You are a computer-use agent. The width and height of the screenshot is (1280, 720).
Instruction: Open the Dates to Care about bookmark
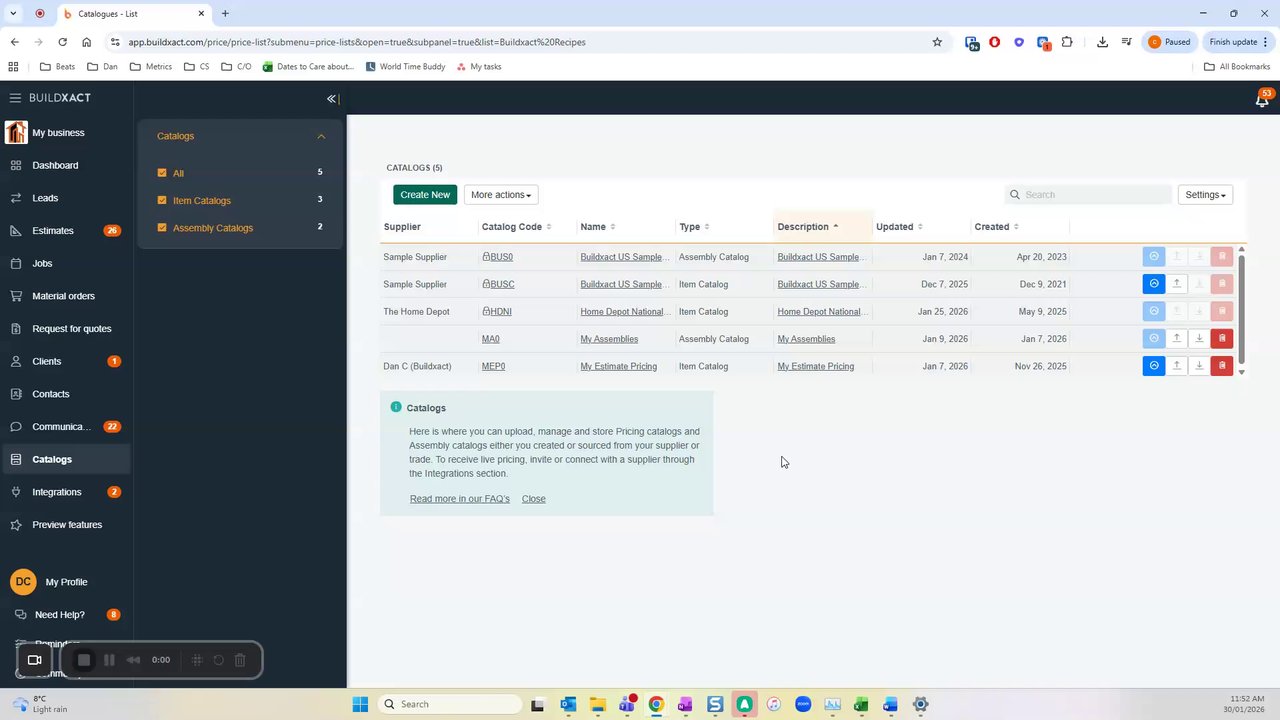[x=308, y=67]
